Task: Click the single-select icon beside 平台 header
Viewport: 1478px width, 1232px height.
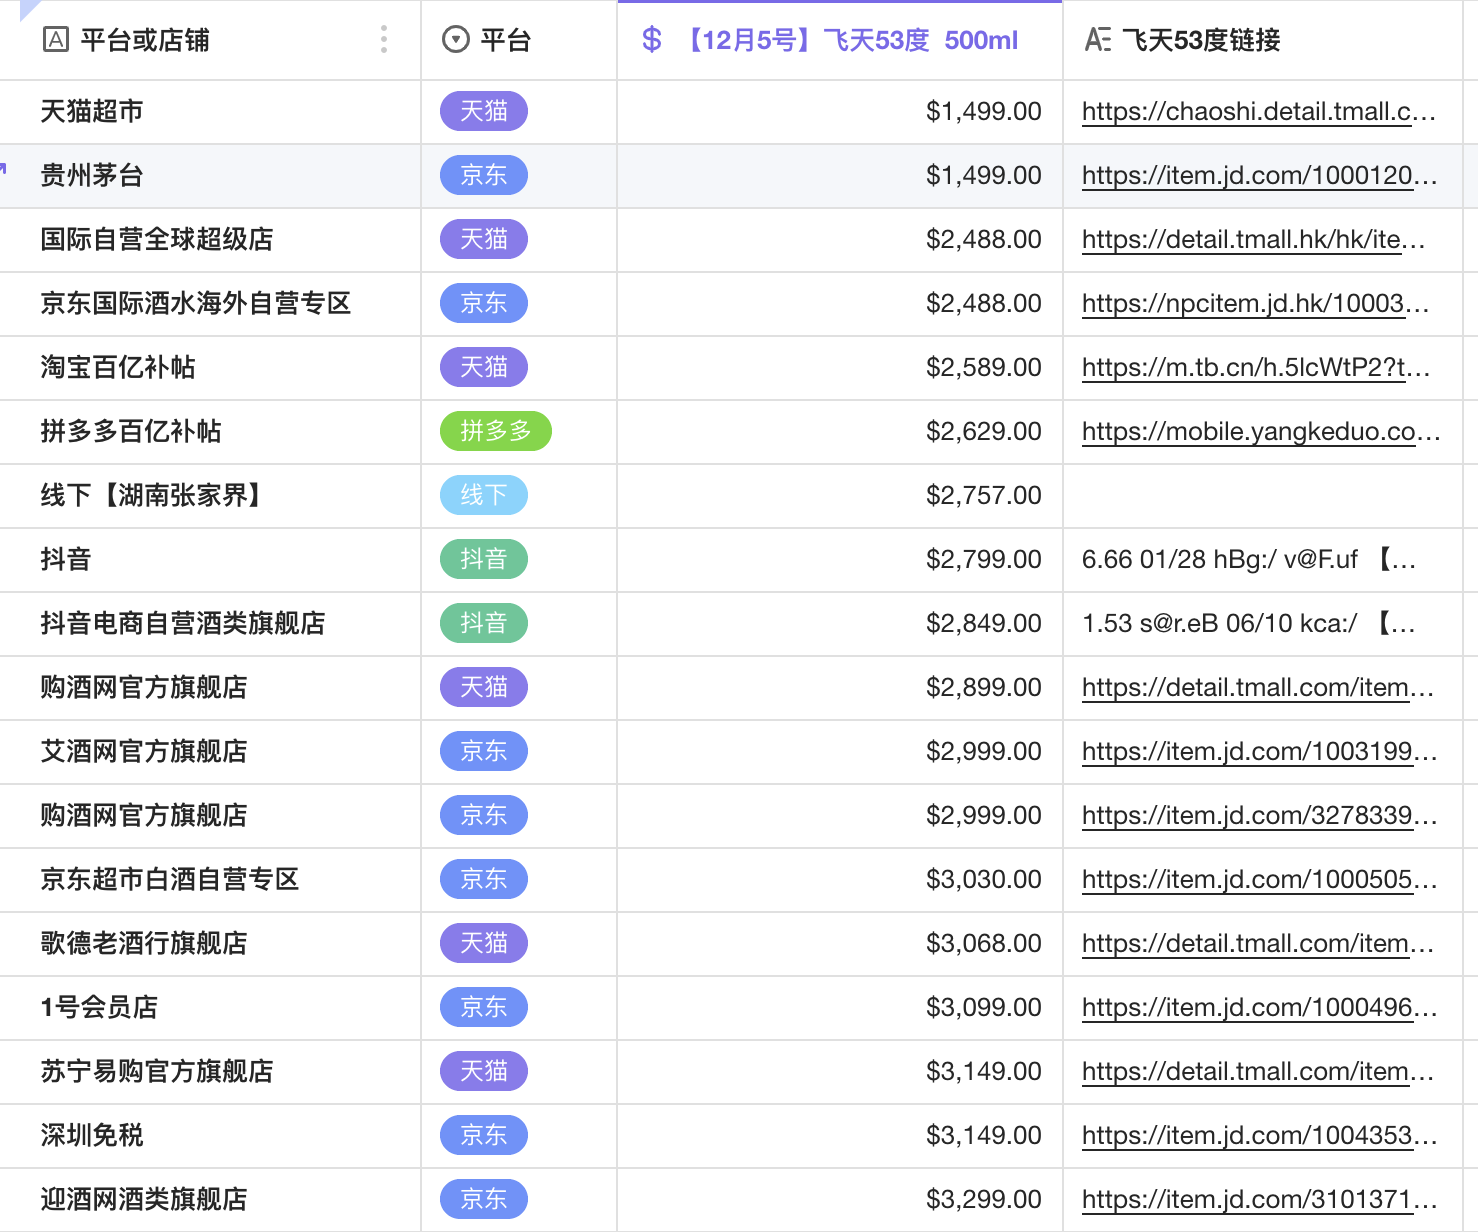Action: tap(455, 40)
